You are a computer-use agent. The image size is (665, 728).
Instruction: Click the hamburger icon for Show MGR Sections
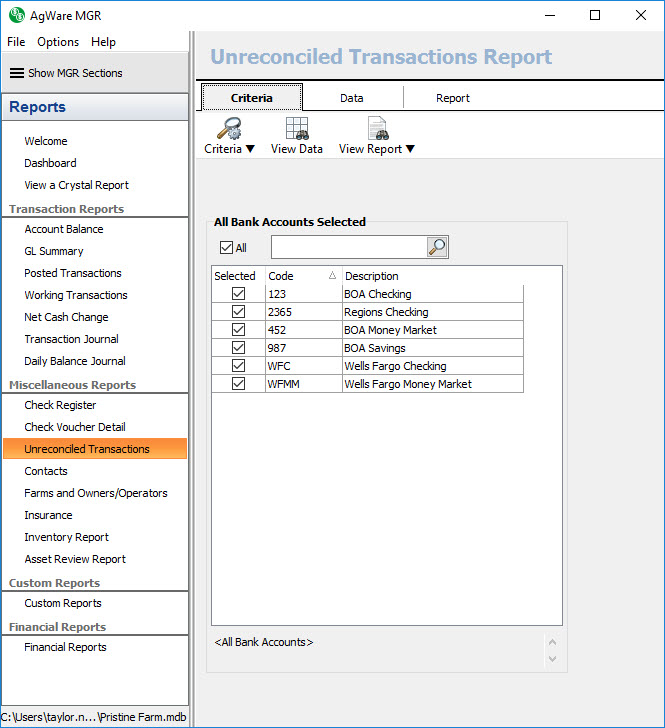tap(17, 73)
